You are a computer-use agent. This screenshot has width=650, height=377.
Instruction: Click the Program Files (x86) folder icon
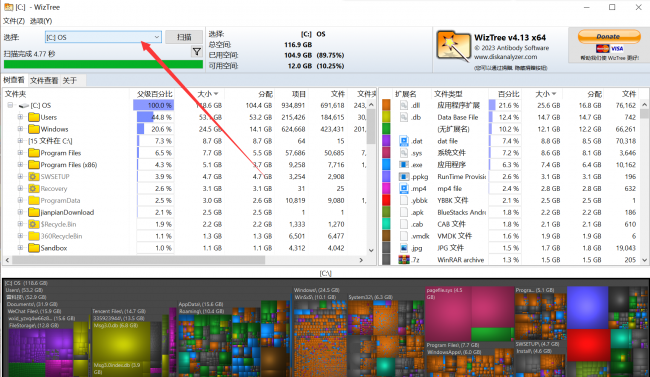(x=34, y=165)
